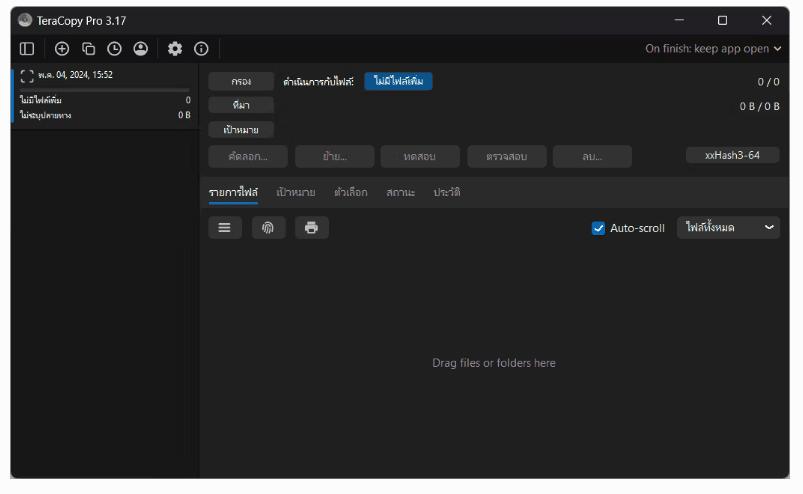Click the info circle icon

point(201,48)
